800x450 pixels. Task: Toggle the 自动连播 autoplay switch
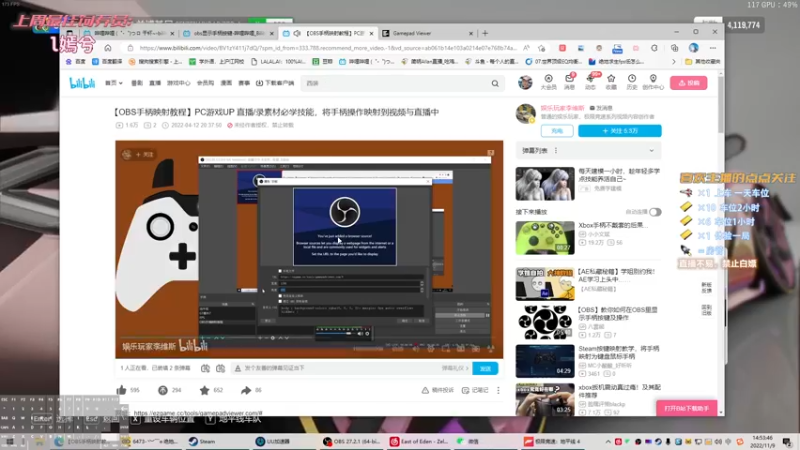(655, 212)
